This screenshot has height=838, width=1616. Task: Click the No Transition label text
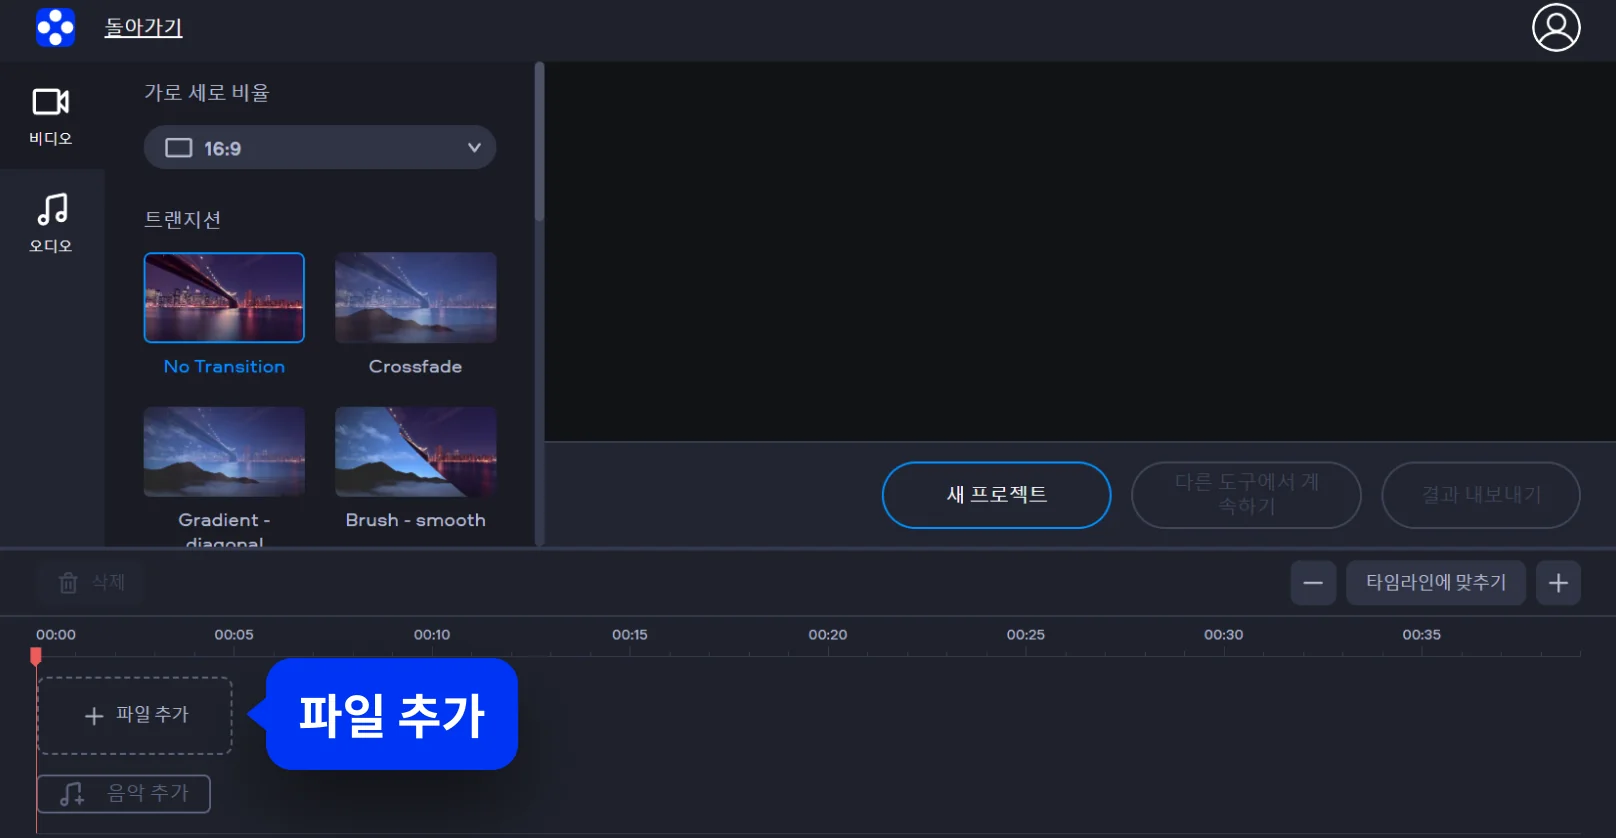coord(224,367)
